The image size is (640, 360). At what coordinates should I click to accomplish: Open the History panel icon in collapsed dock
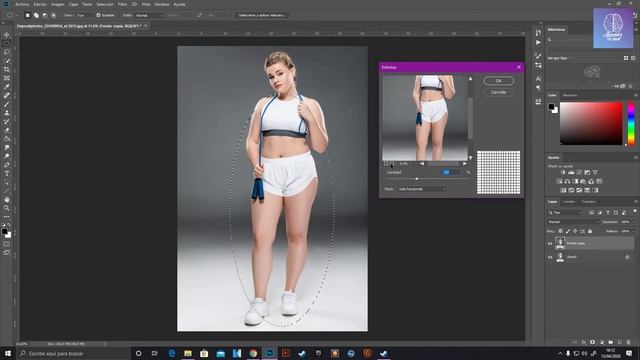[x=538, y=33]
